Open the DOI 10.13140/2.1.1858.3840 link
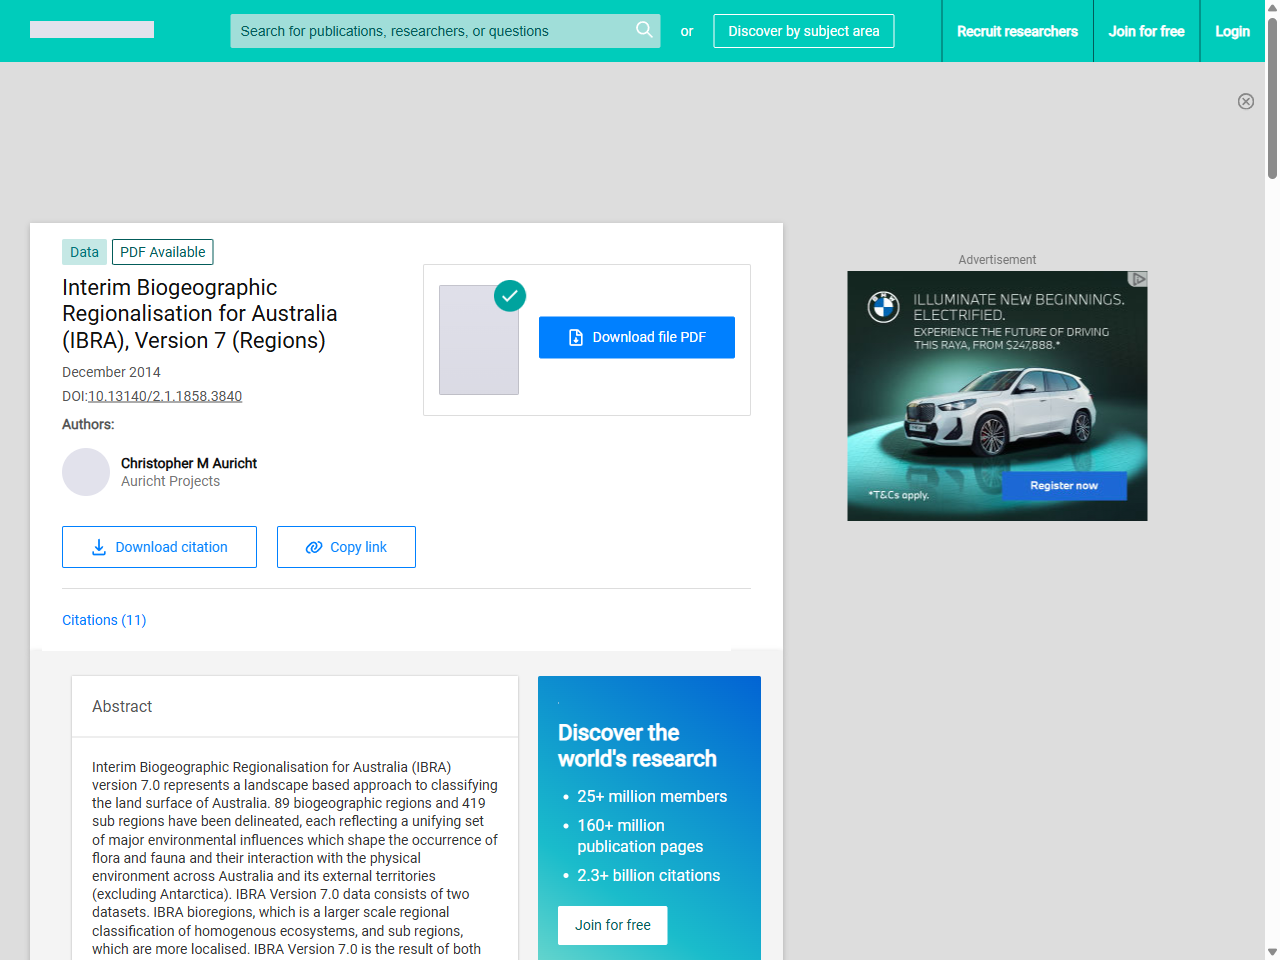This screenshot has height=960, width=1280. (x=165, y=396)
